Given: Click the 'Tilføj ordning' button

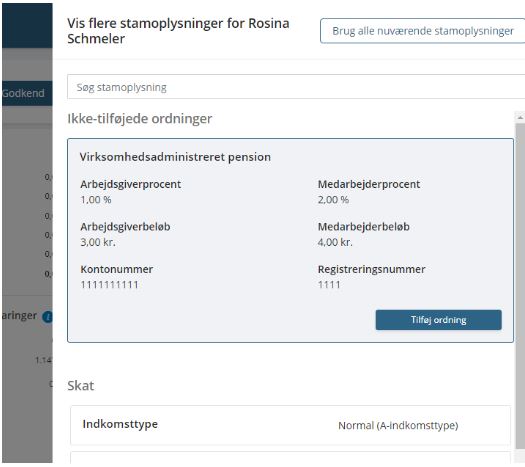Looking at the screenshot, I should [438, 320].
